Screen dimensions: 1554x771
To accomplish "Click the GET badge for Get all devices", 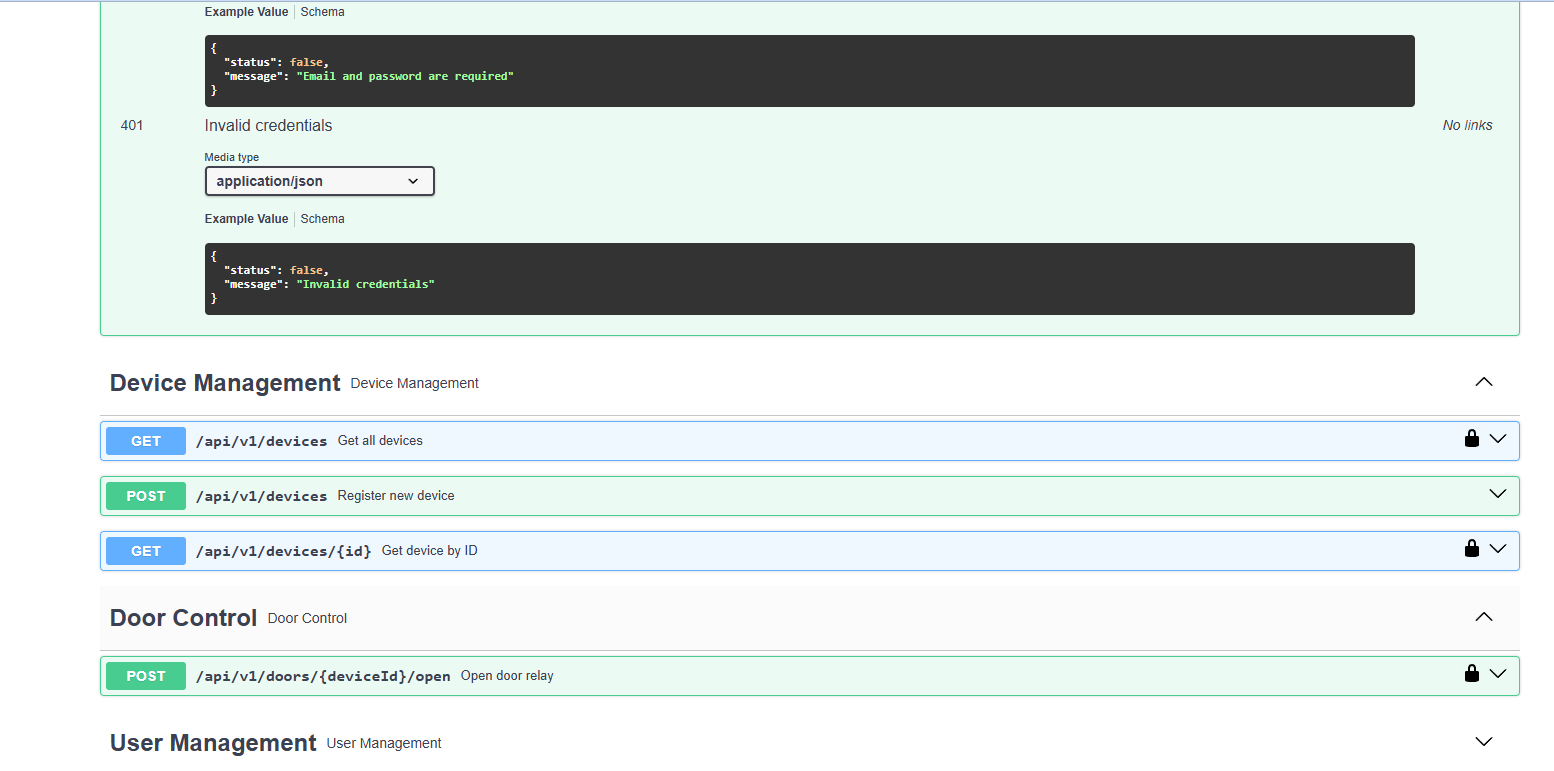I will [146, 441].
